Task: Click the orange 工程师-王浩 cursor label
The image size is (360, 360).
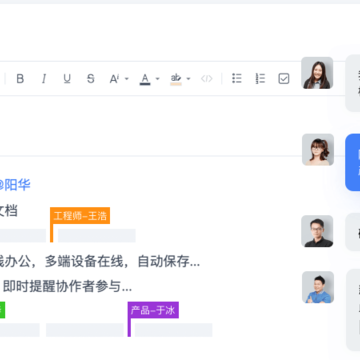Action: [80, 216]
